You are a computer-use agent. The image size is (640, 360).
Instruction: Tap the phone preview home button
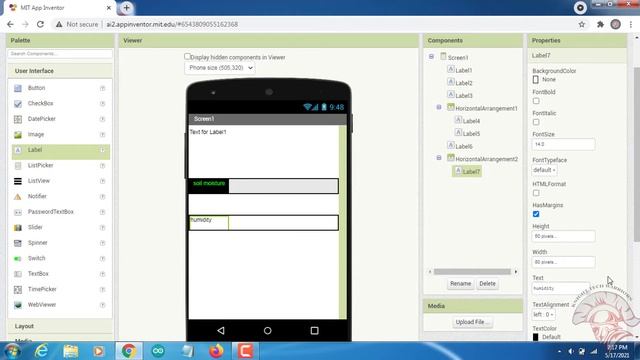pos(267,331)
